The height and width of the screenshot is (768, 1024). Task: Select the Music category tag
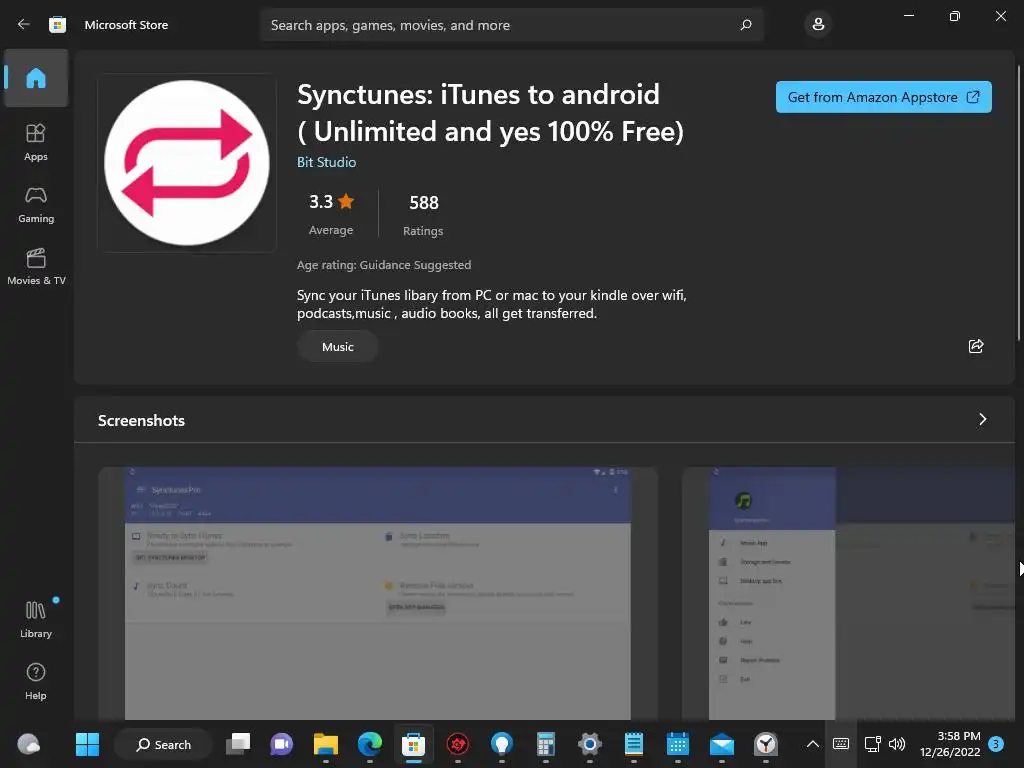pos(338,347)
